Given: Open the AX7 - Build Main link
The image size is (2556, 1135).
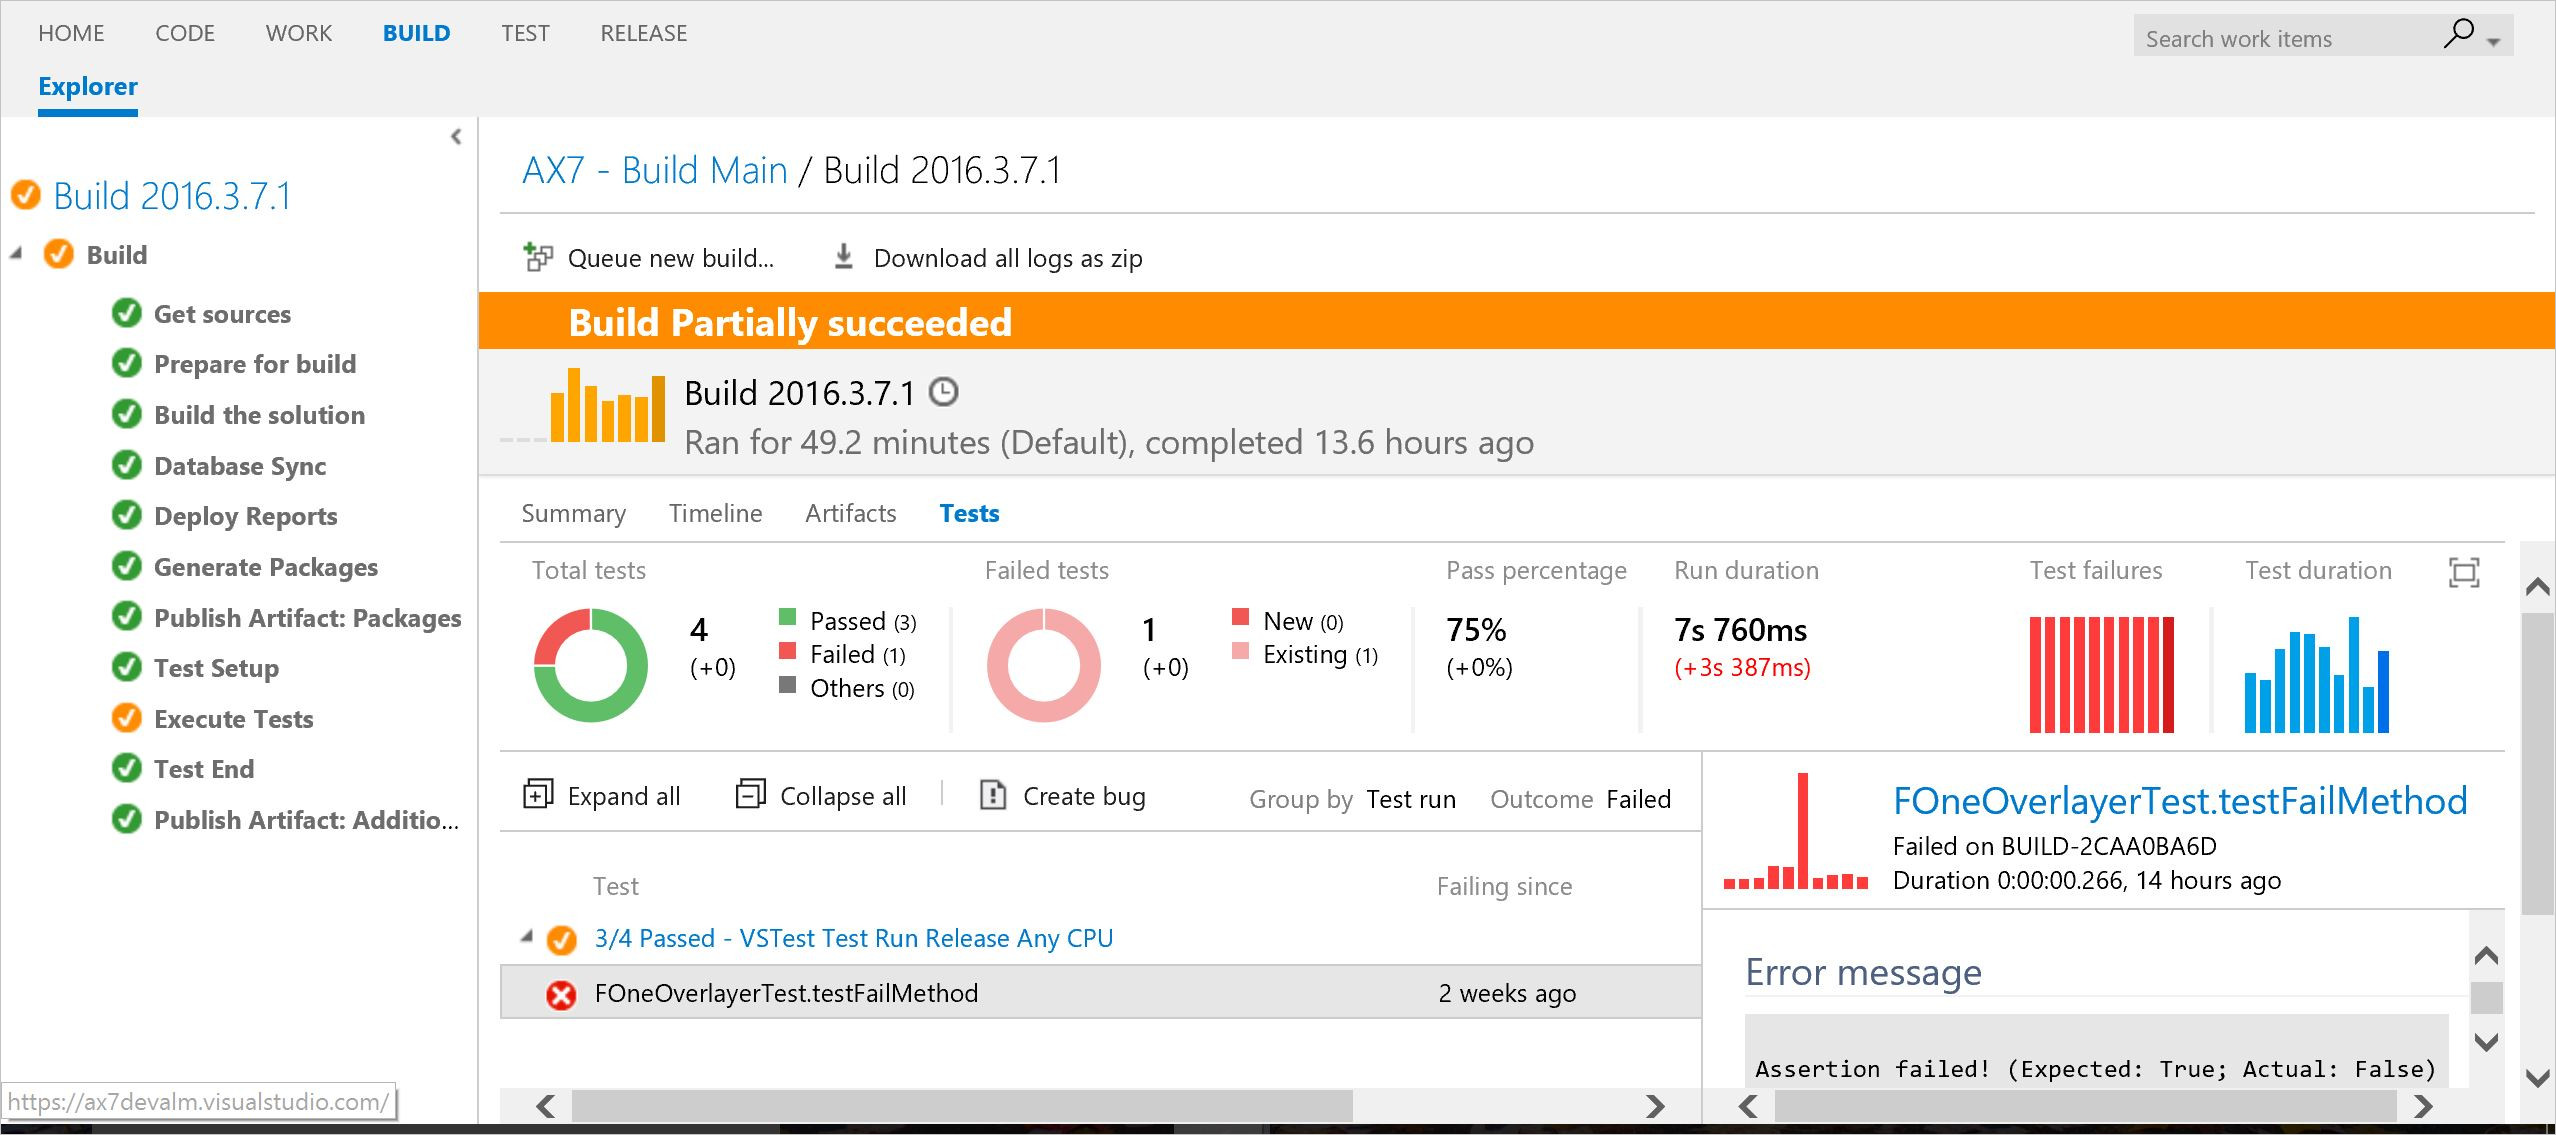Looking at the screenshot, I should (x=654, y=170).
